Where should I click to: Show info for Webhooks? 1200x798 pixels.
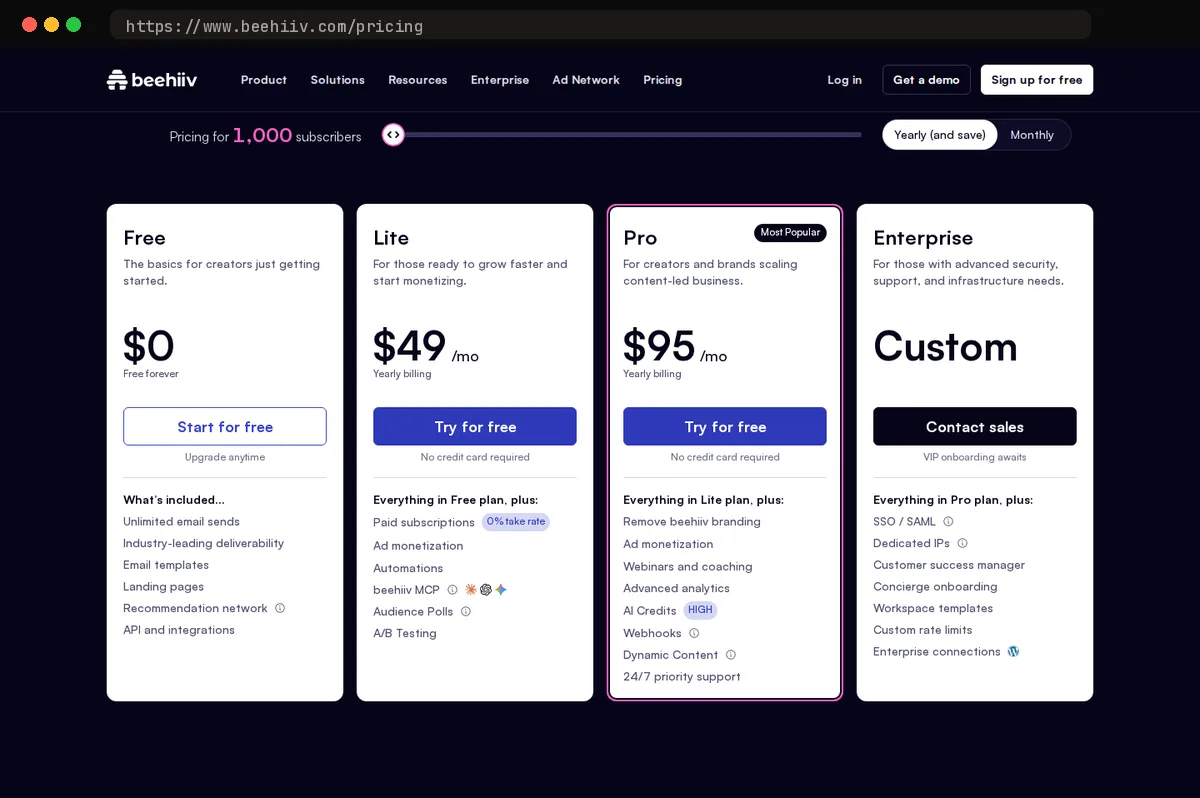pos(694,633)
